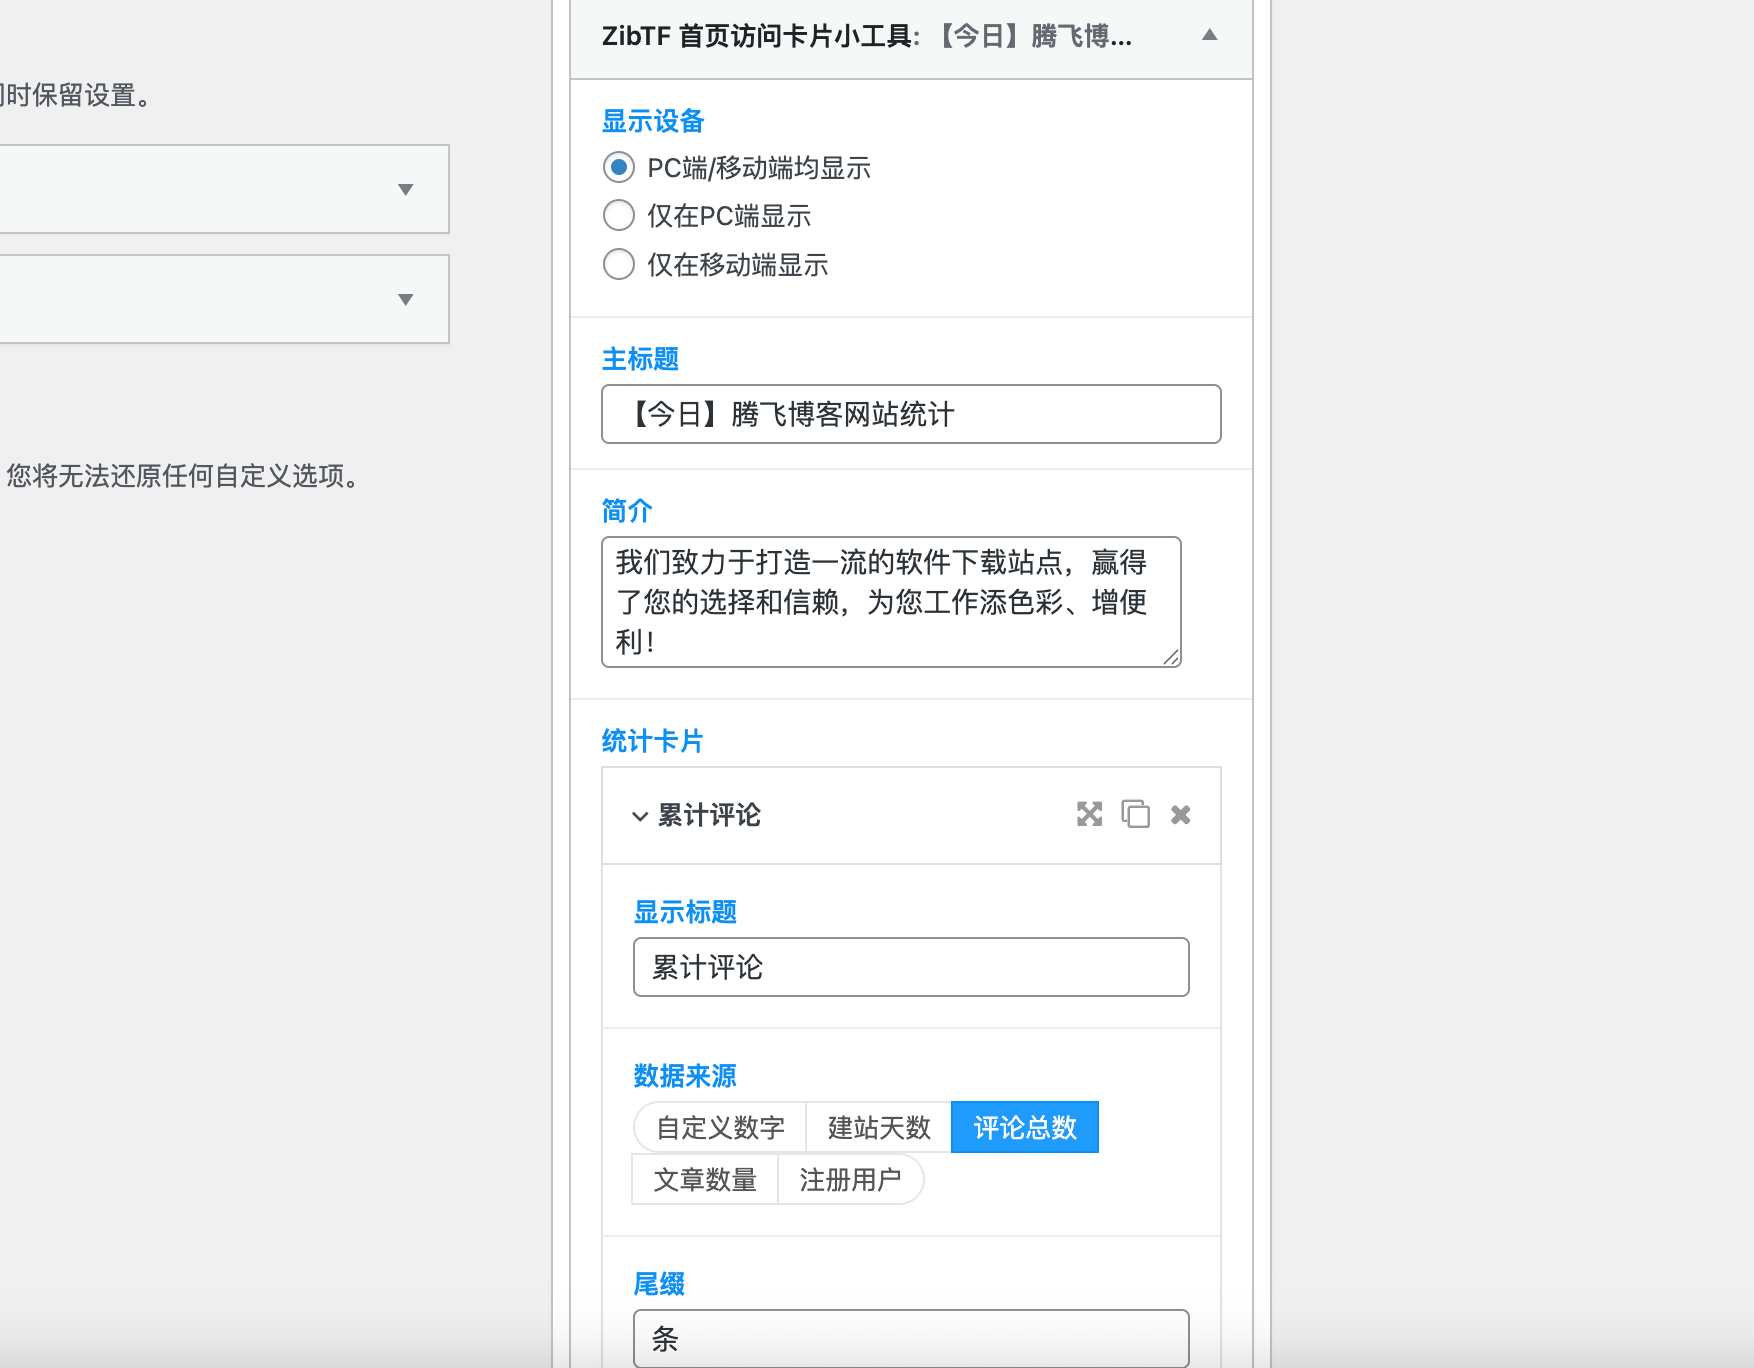1754x1368 pixels.
Task: Select PC端/移动端均显示 option
Action: pyautogui.click(x=618, y=167)
